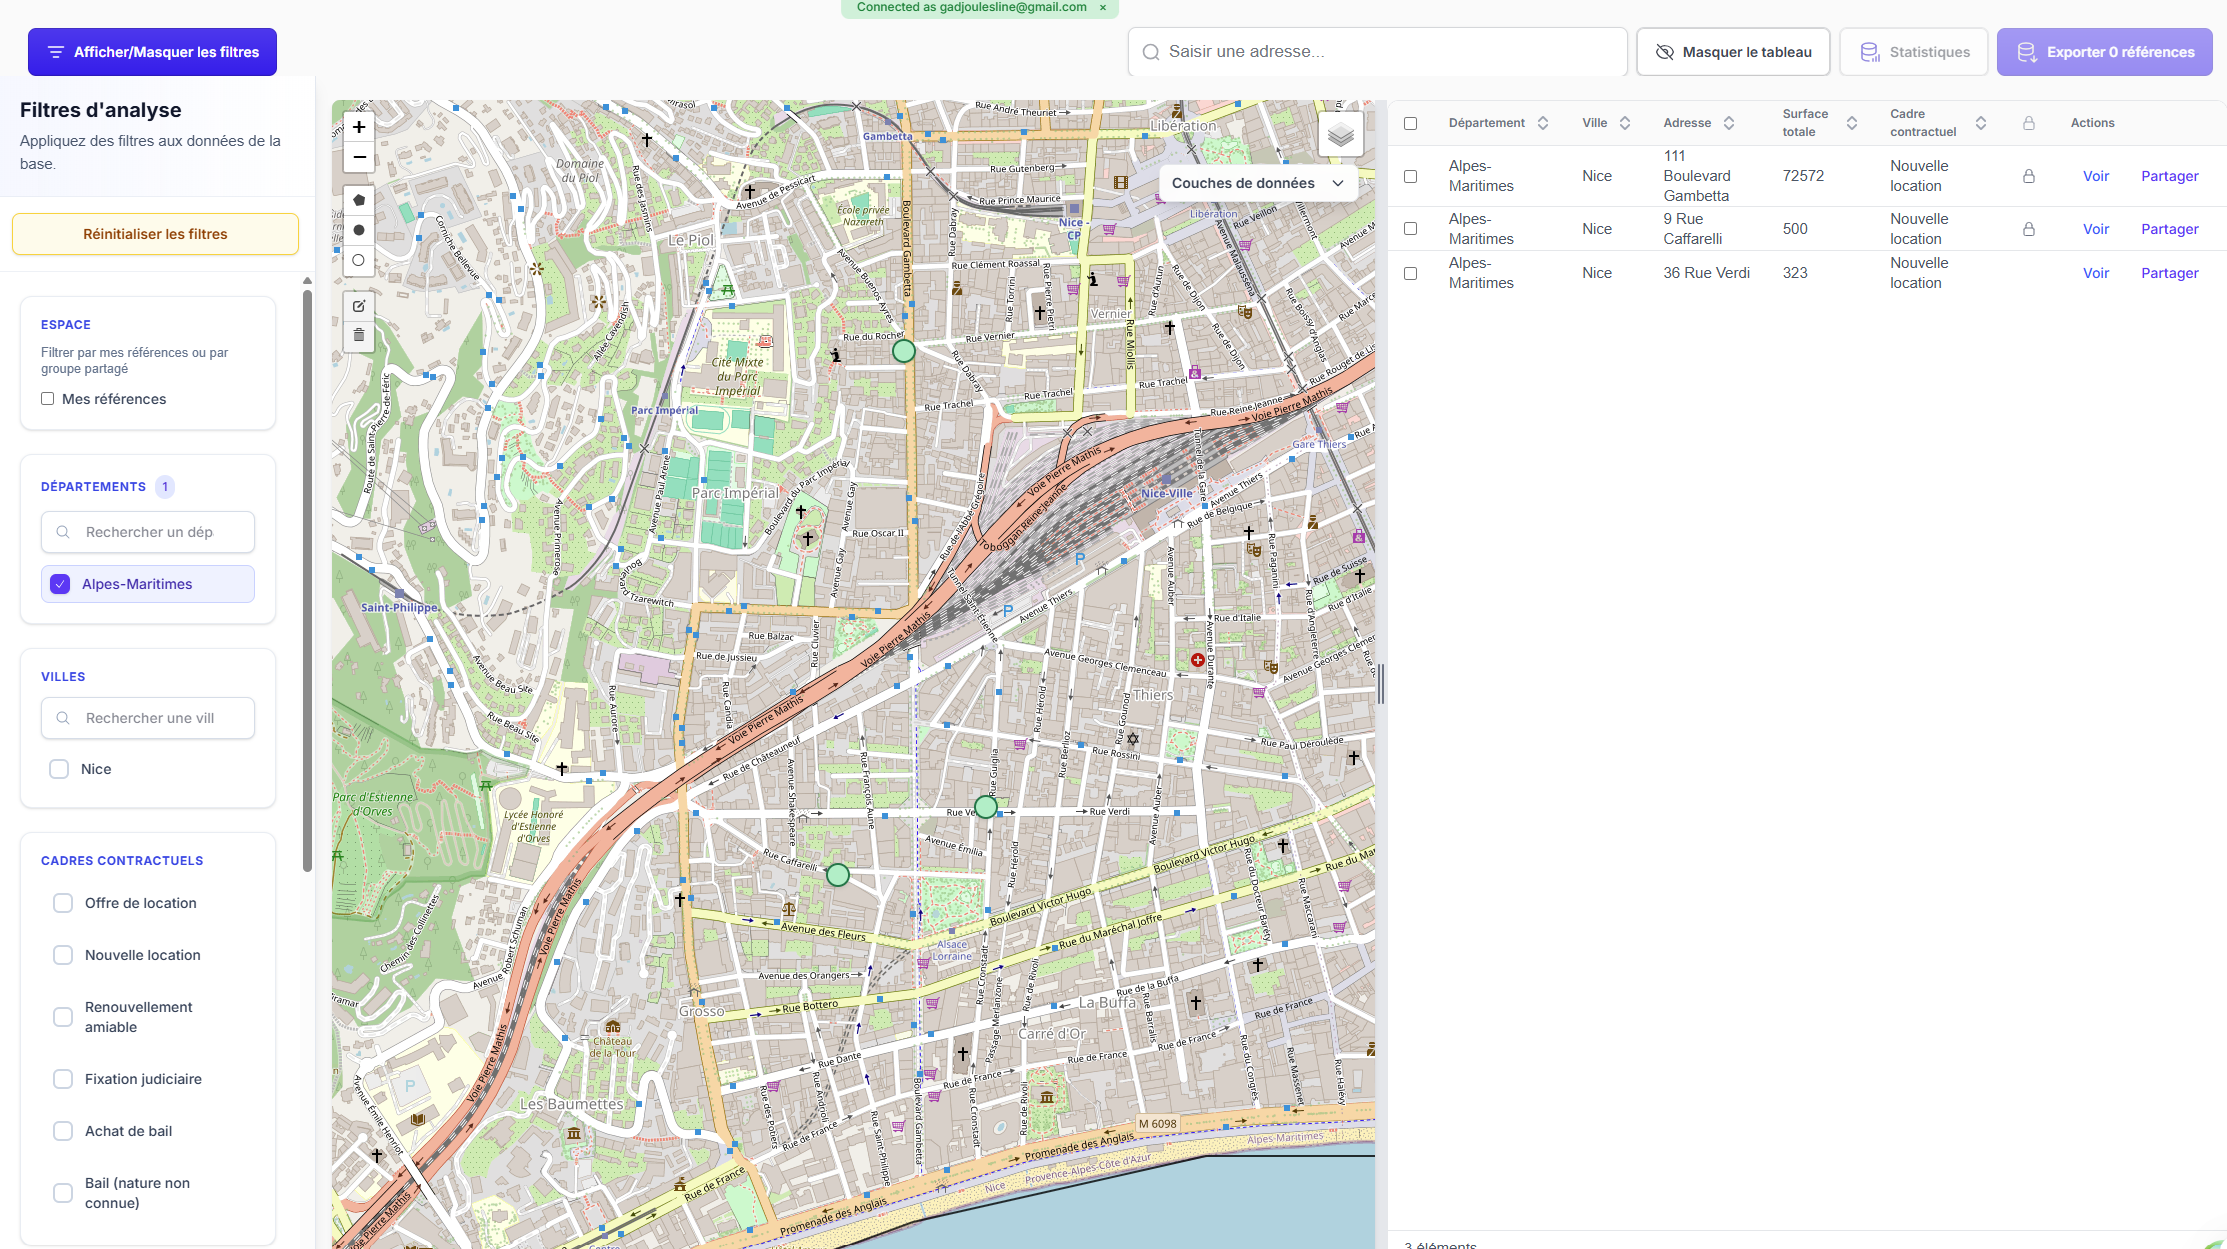This screenshot has height=1249, width=2227.
Task: Uncheck the Alpes-Maritimes department filter
Action: click(60, 584)
